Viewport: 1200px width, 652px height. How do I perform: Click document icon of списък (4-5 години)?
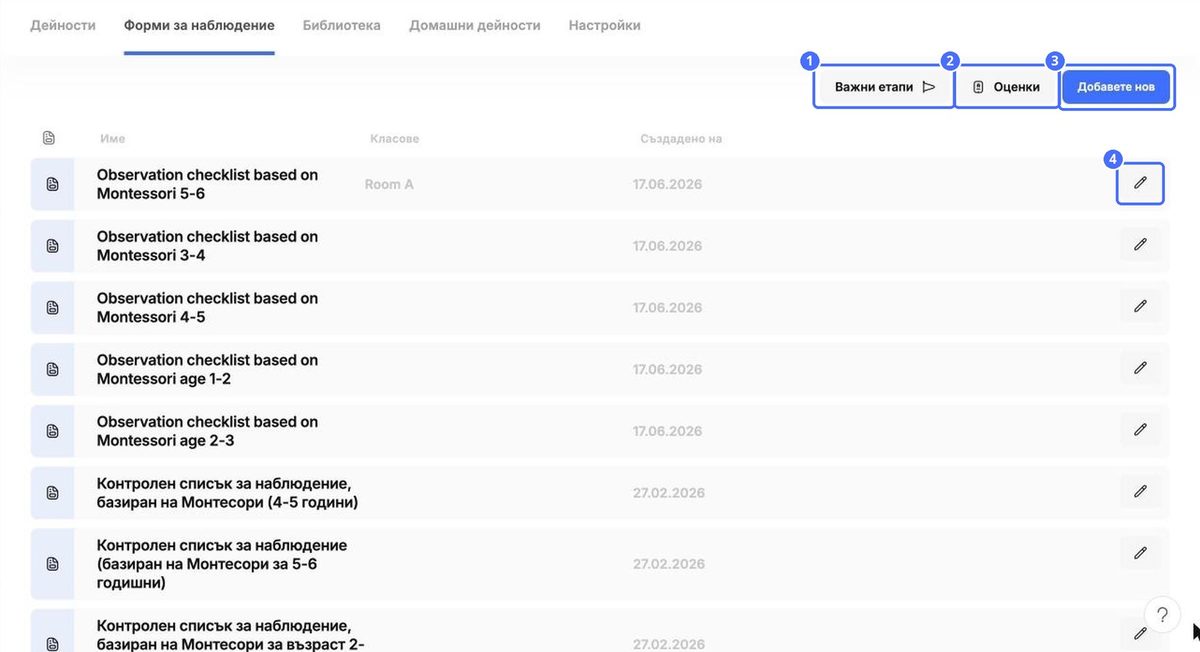[x=52, y=493]
